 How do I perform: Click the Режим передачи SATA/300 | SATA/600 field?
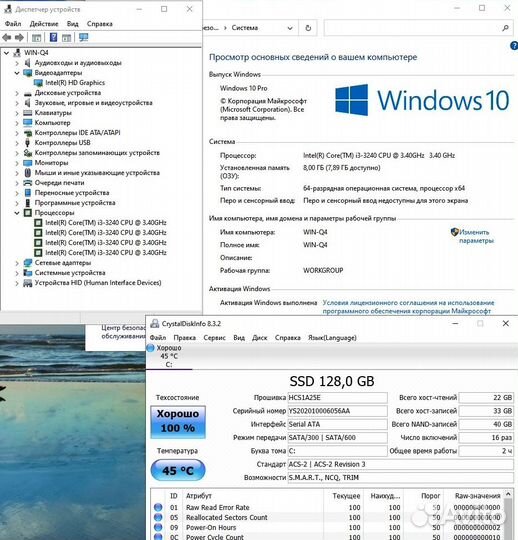point(337,437)
